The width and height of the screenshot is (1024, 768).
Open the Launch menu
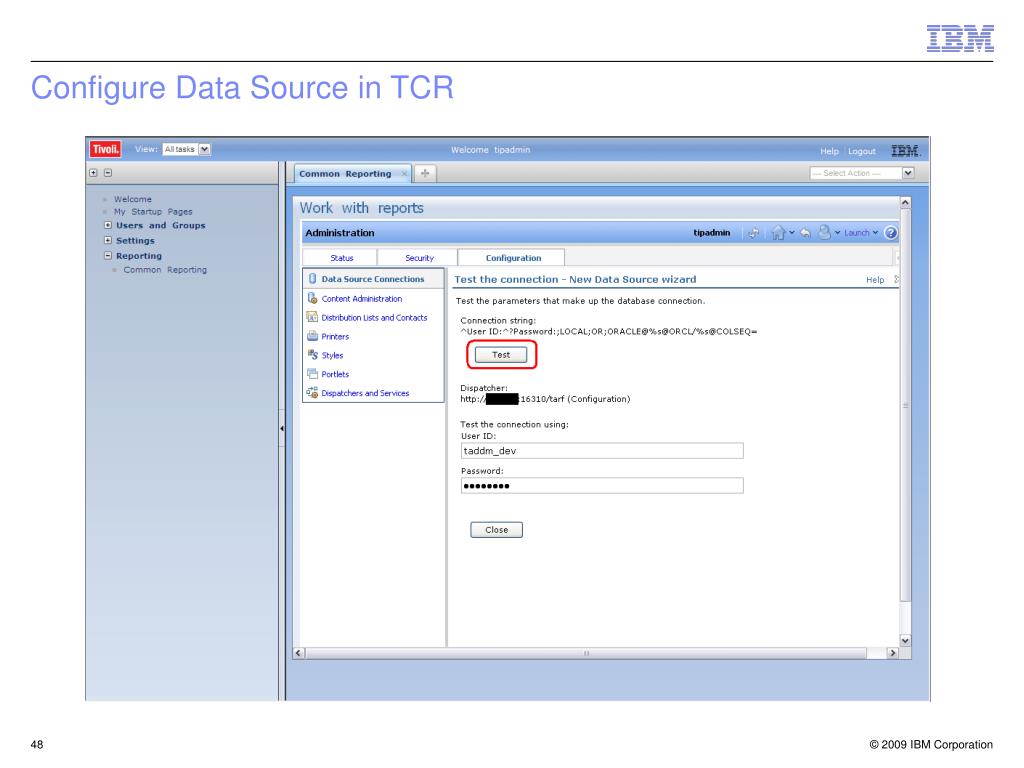point(861,232)
